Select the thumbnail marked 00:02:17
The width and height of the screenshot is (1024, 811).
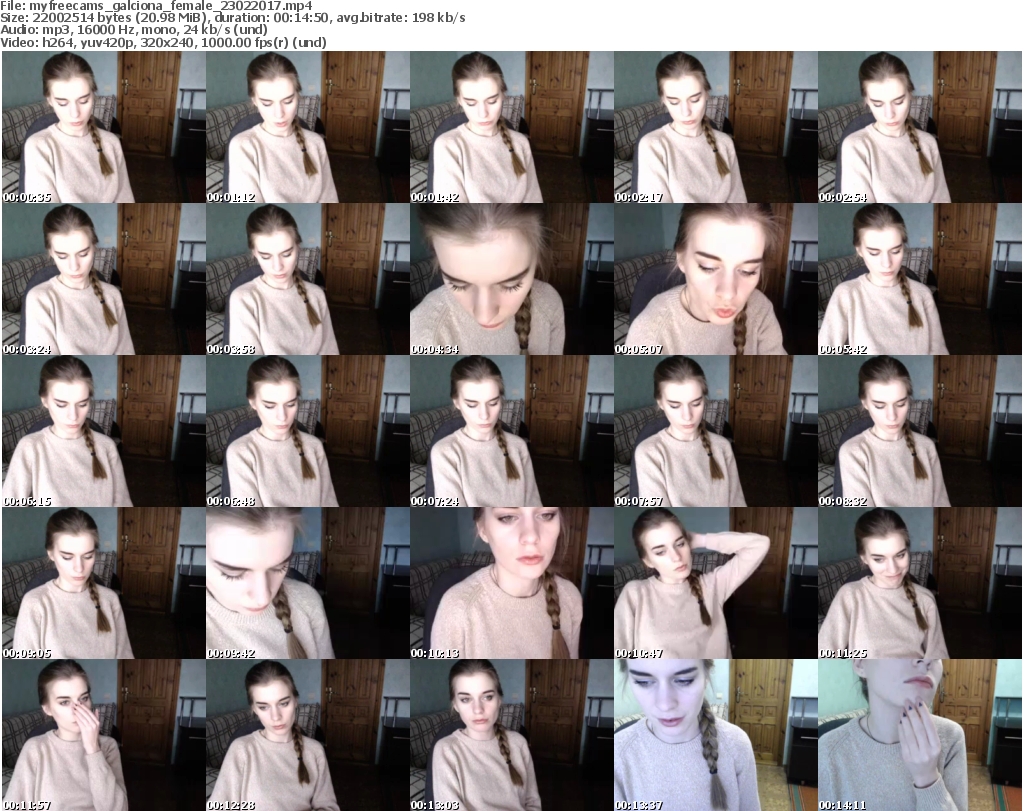[715, 127]
